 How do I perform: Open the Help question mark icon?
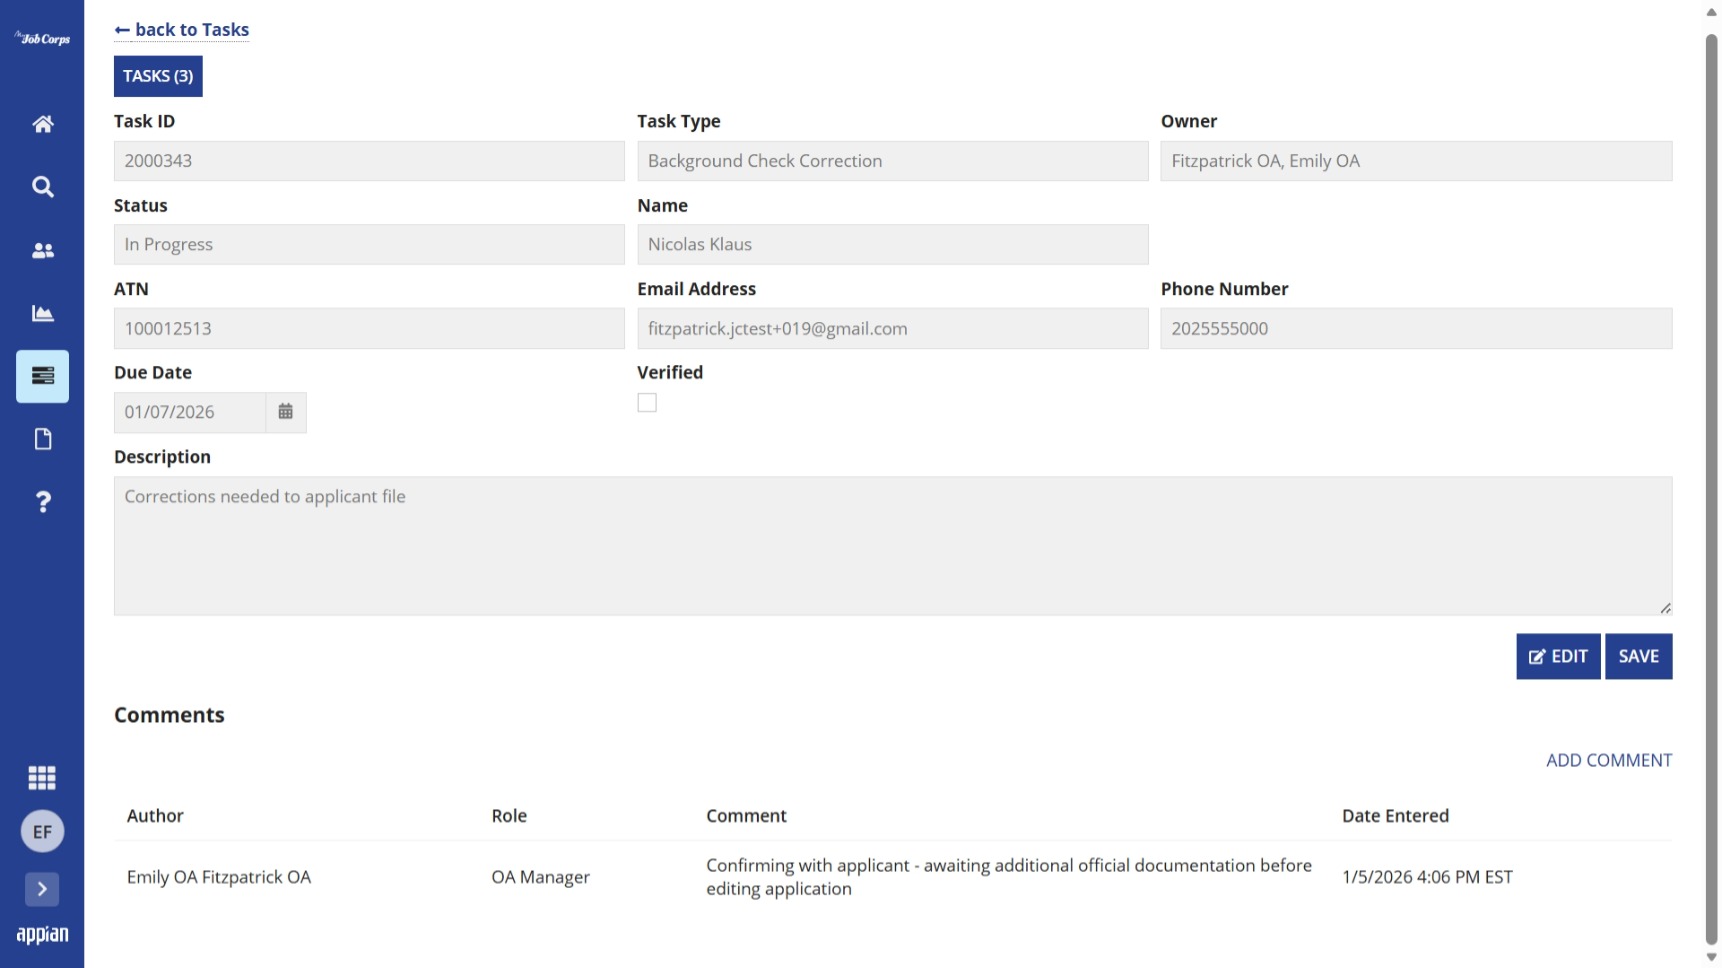point(42,502)
